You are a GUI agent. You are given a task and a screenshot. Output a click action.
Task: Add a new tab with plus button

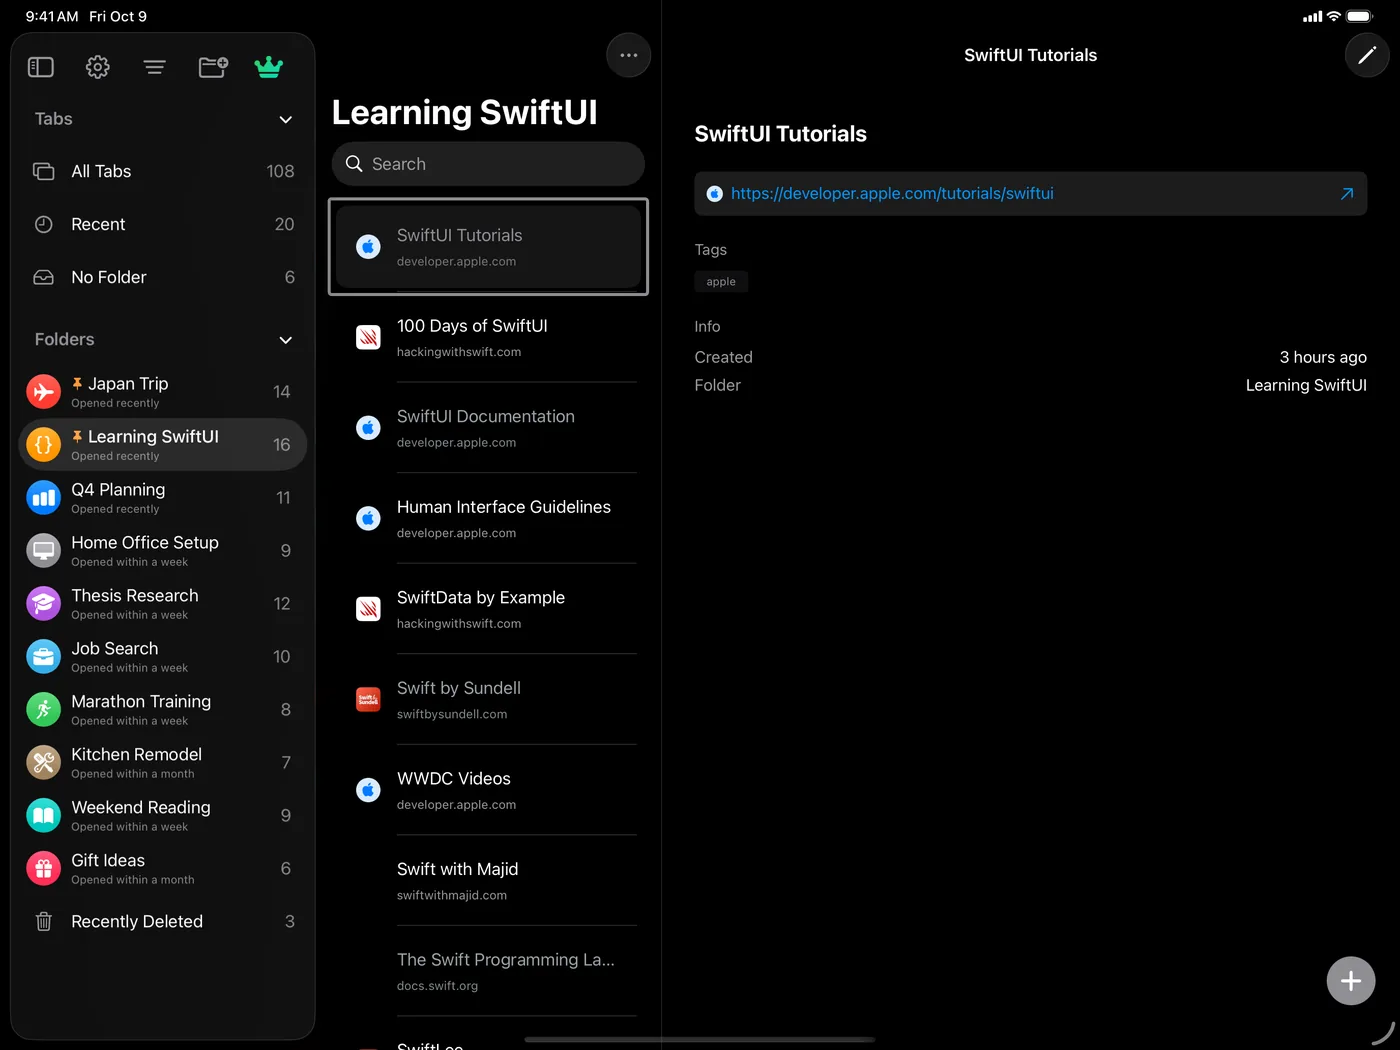point(1351,981)
